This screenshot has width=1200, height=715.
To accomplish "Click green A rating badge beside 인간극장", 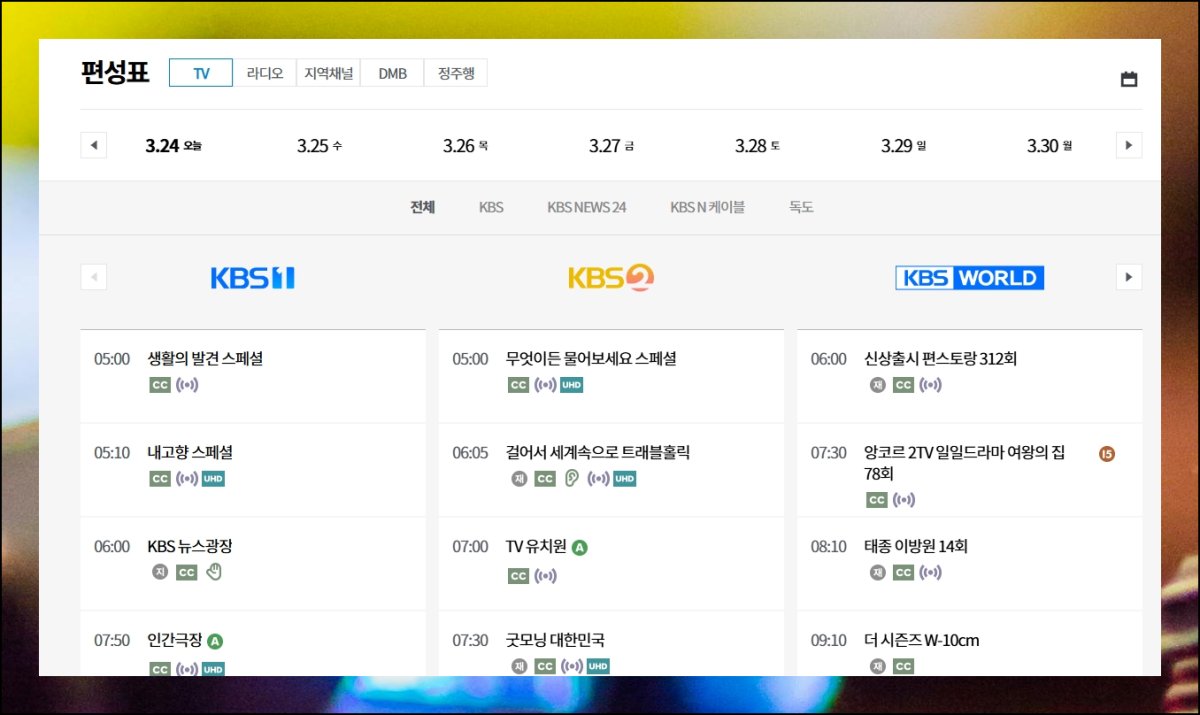I will click(x=215, y=641).
